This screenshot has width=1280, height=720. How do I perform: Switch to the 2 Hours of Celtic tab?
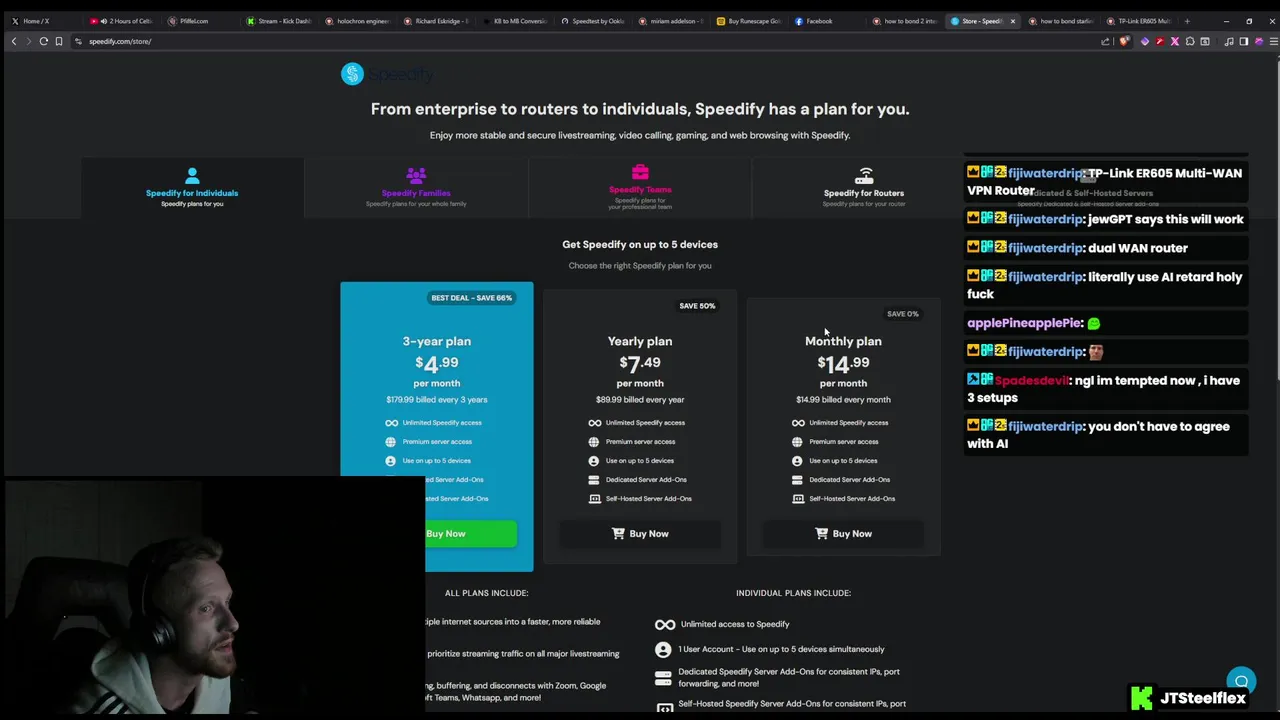point(122,21)
